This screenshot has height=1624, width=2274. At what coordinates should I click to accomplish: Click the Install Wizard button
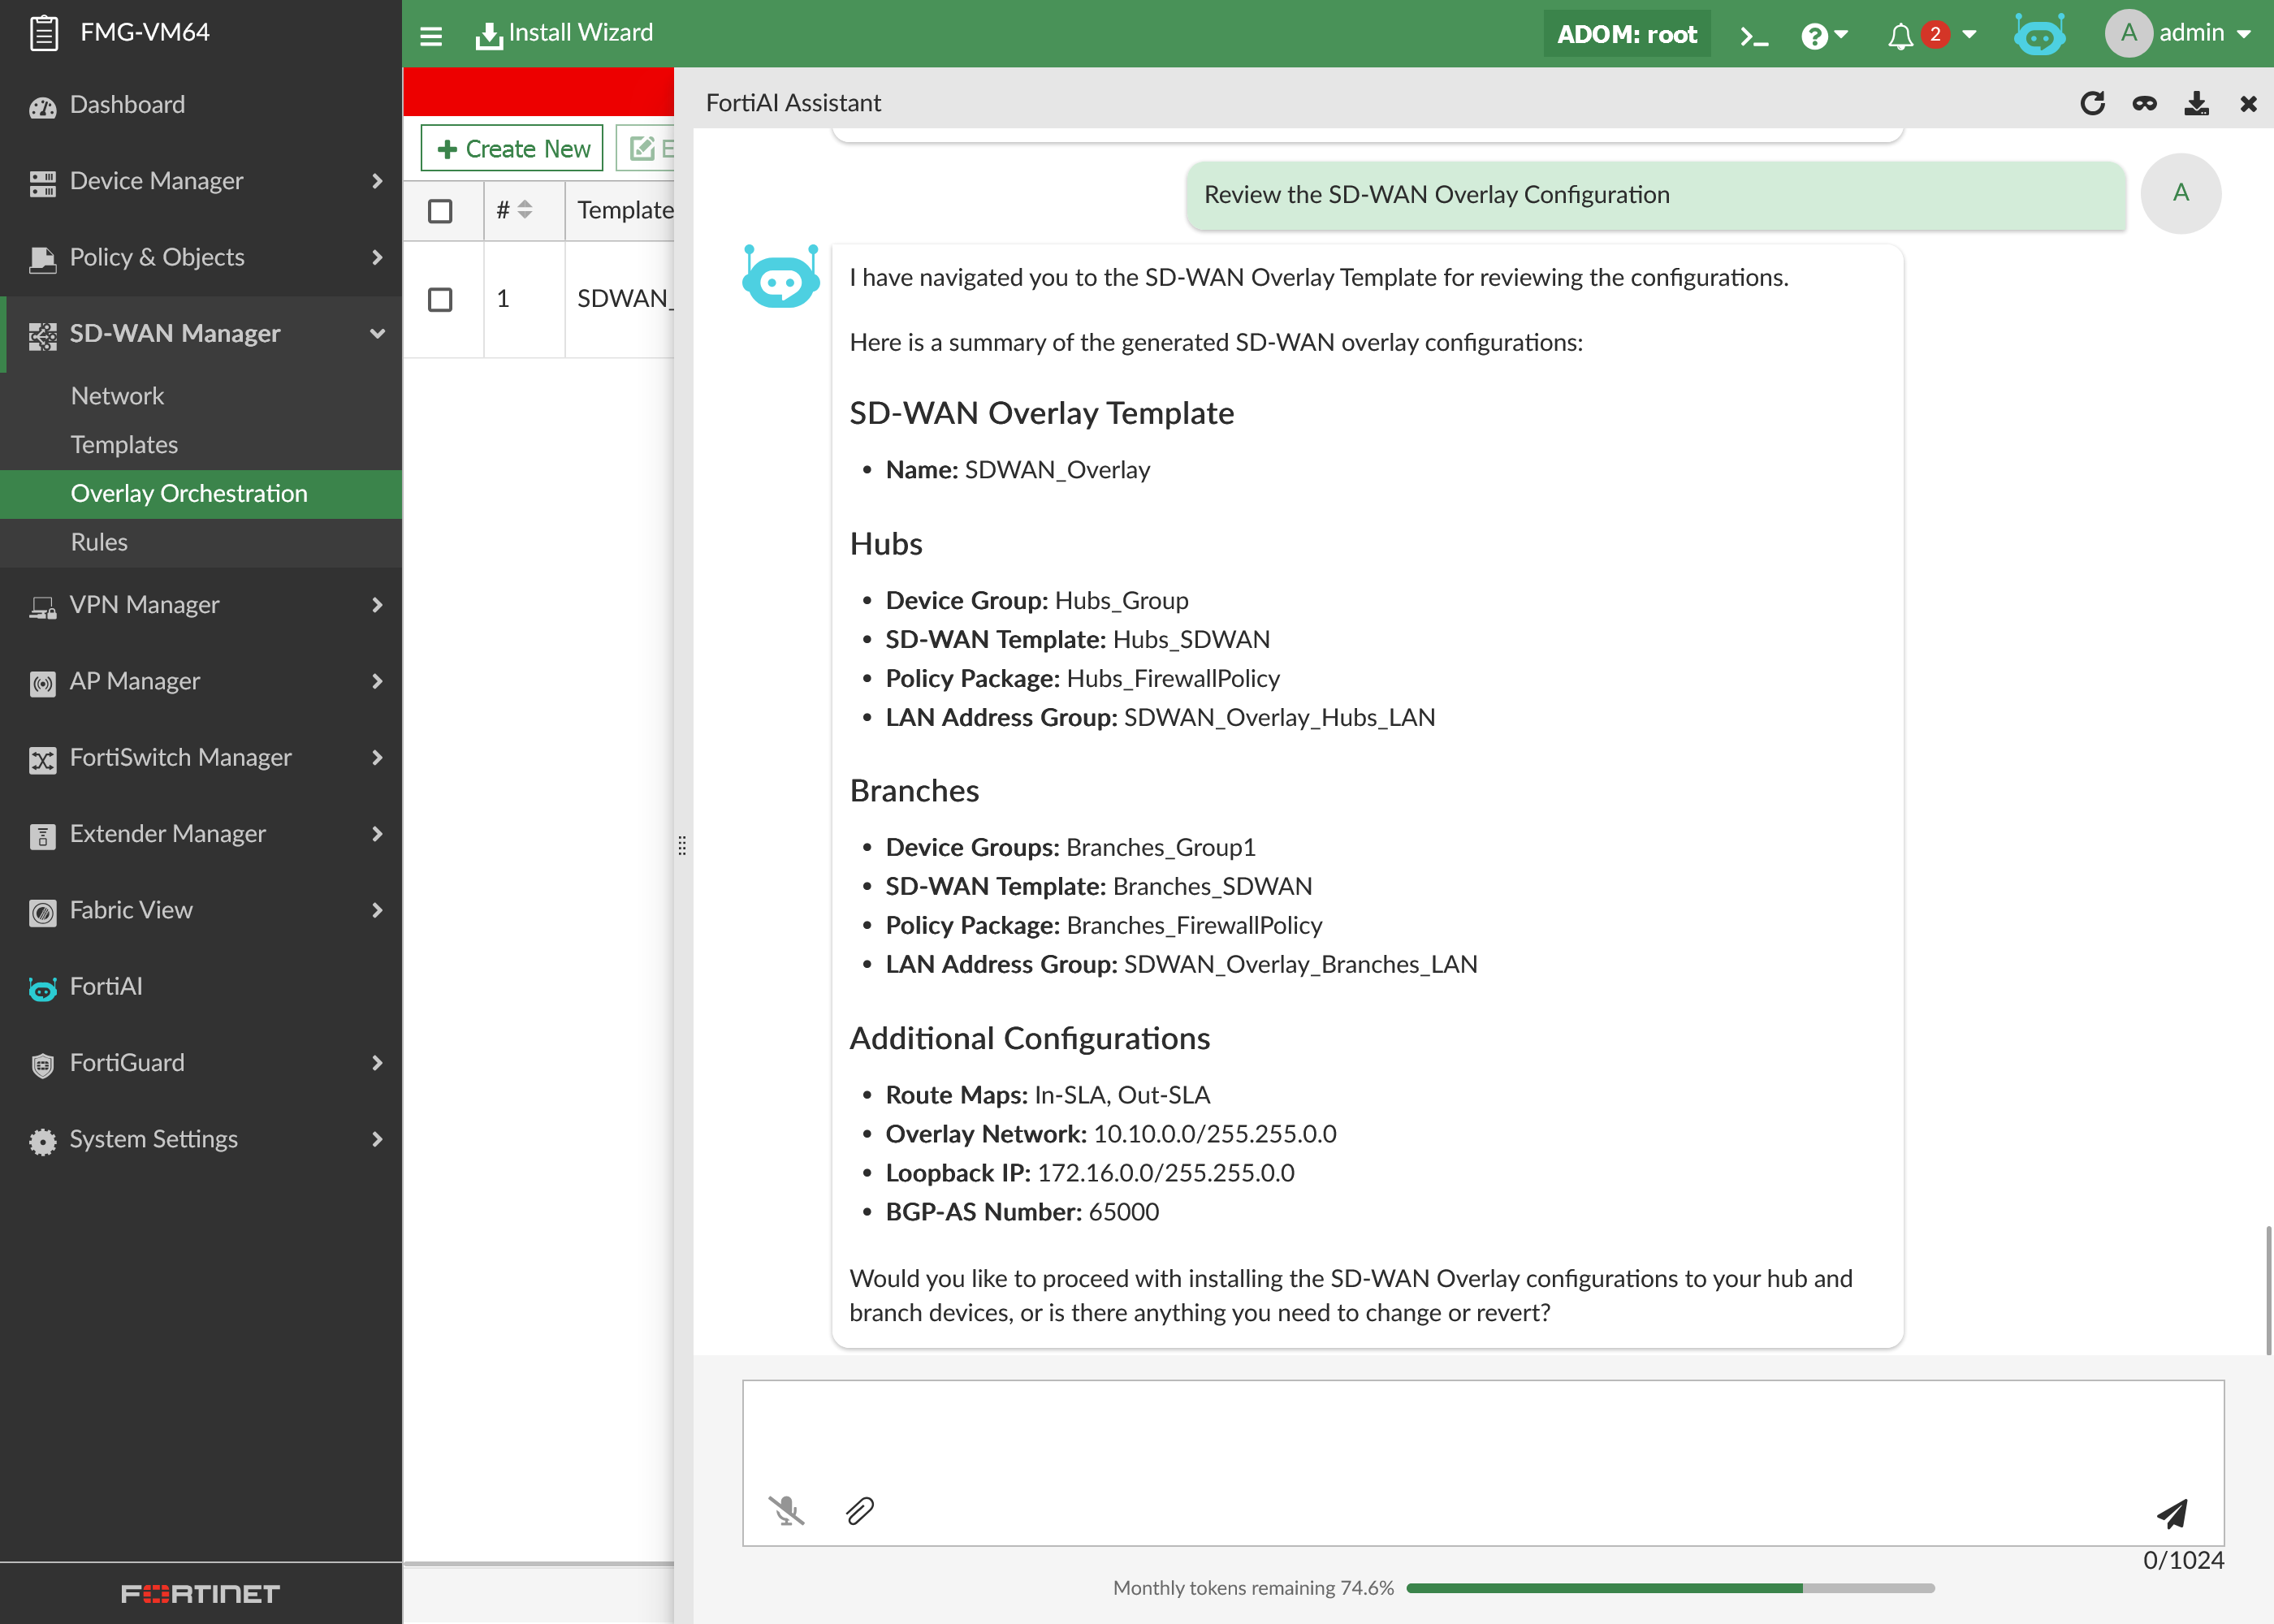(x=564, y=34)
